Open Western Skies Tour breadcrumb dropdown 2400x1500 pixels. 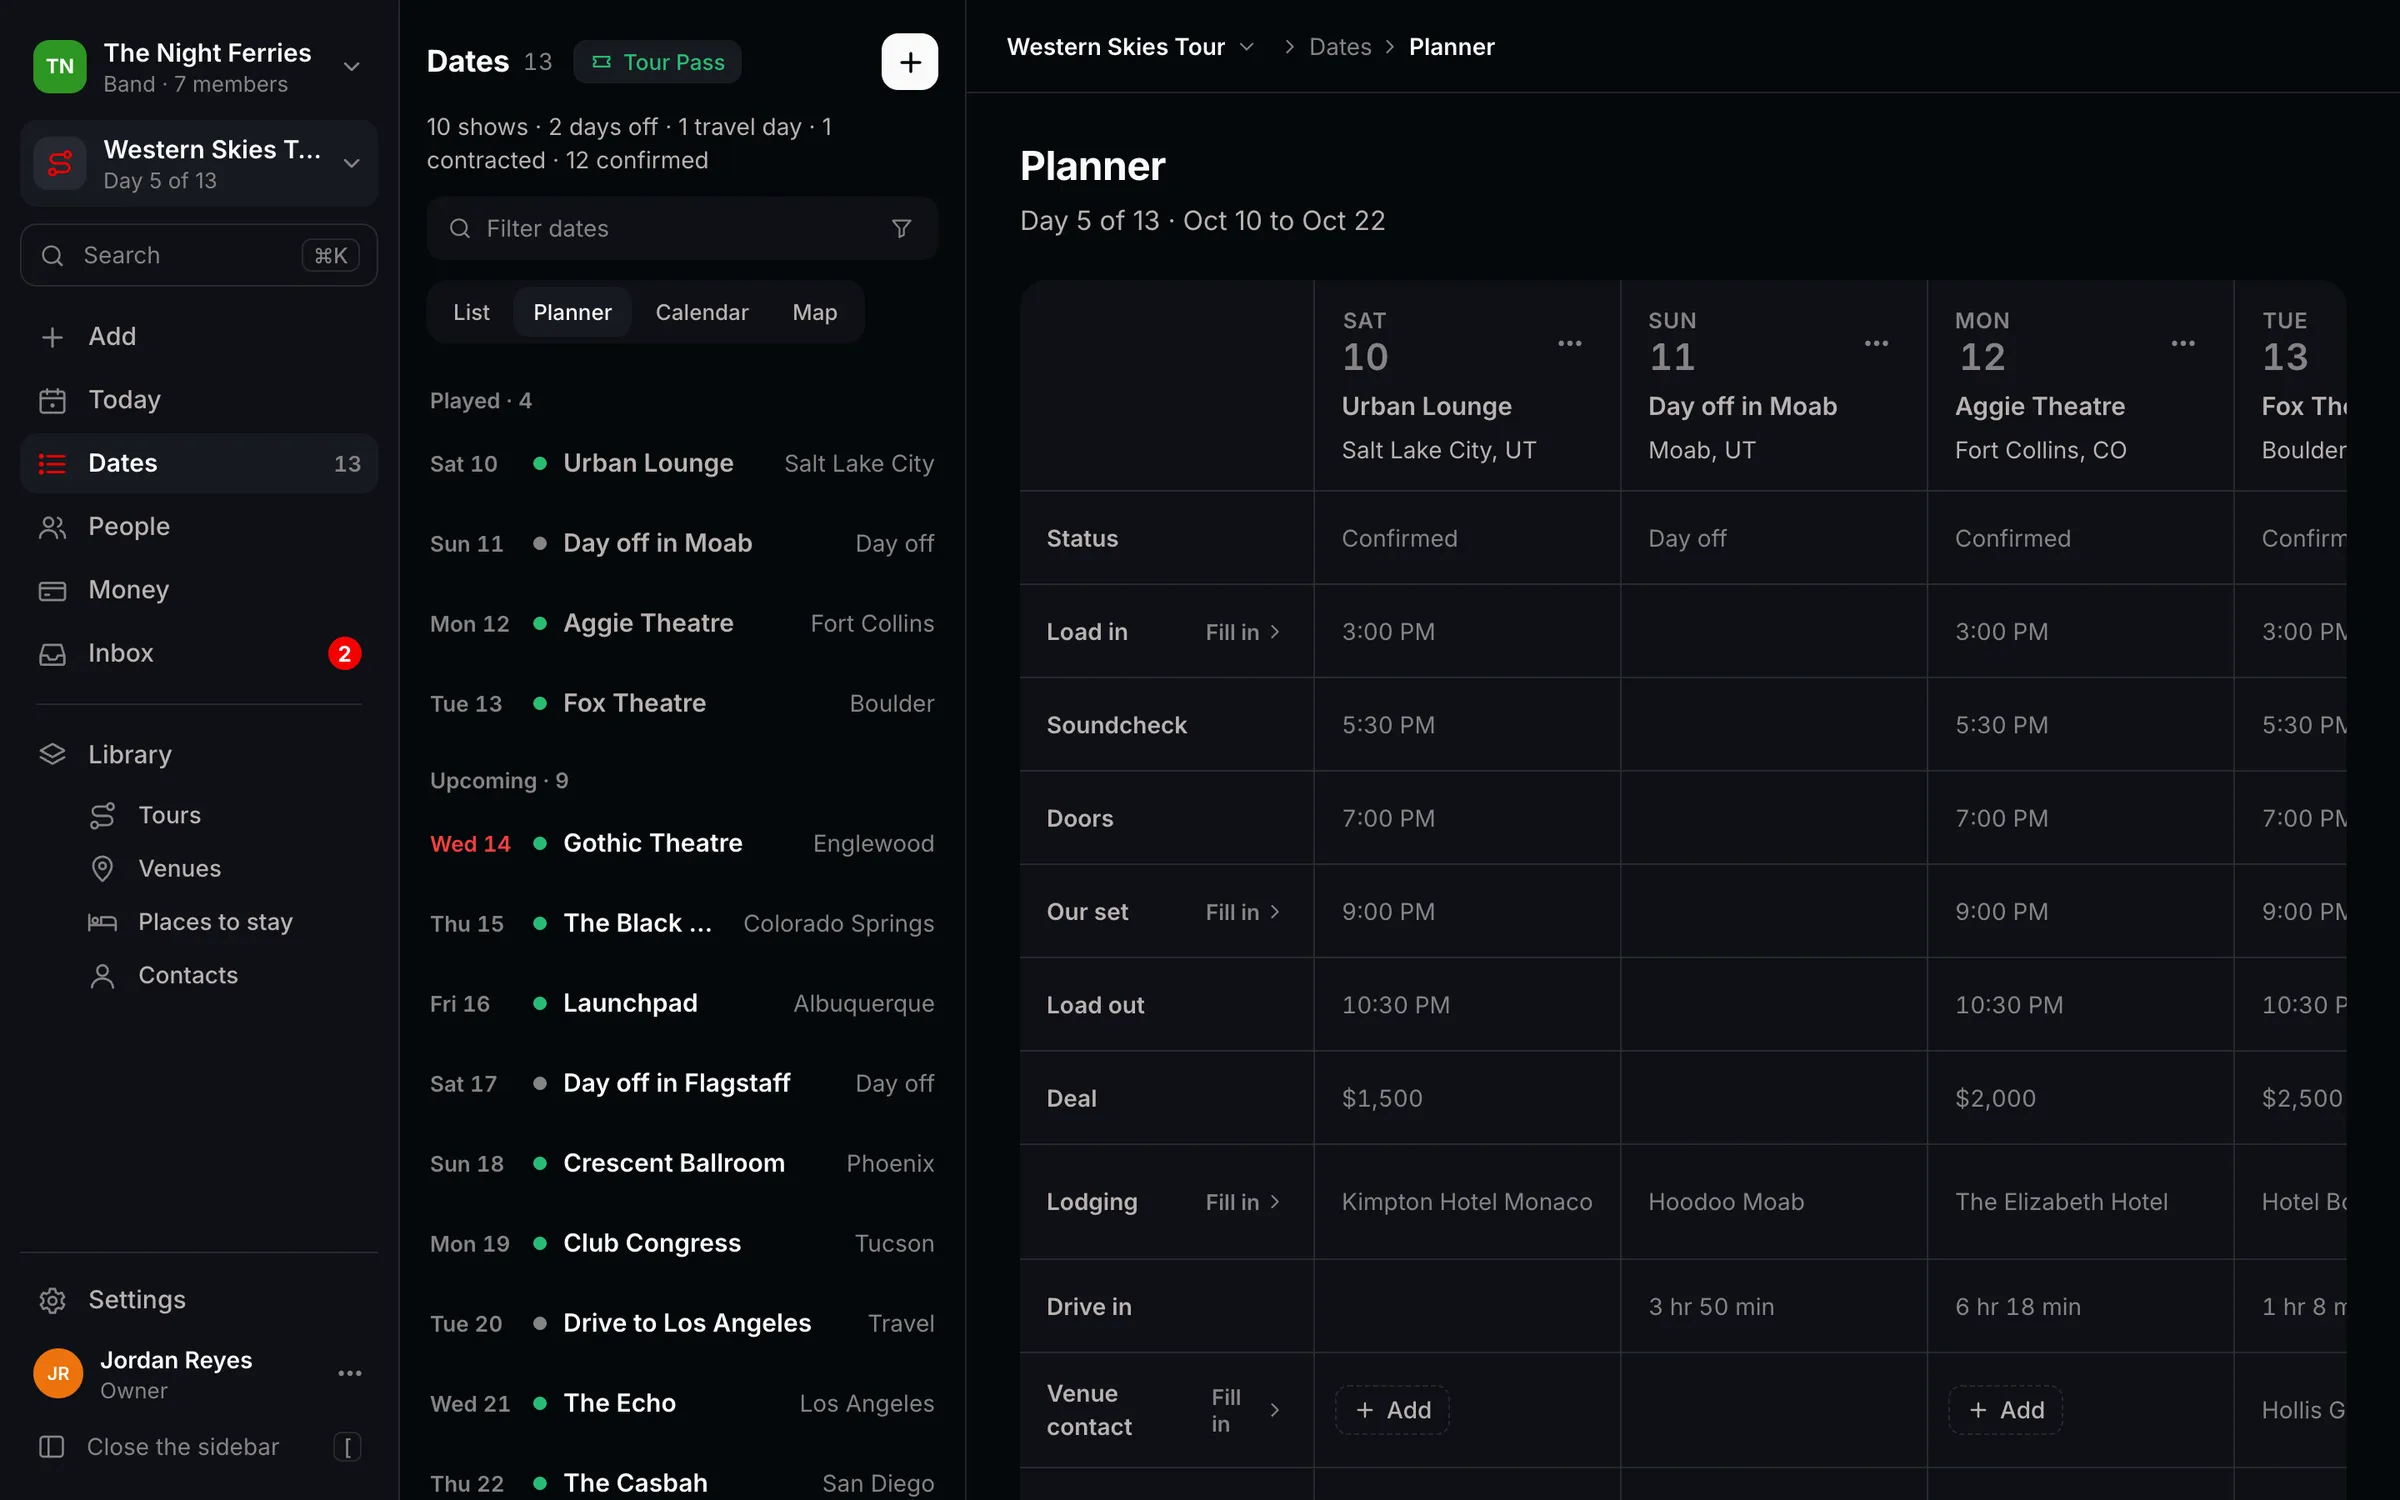pyautogui.click(x=1131, y=47)
